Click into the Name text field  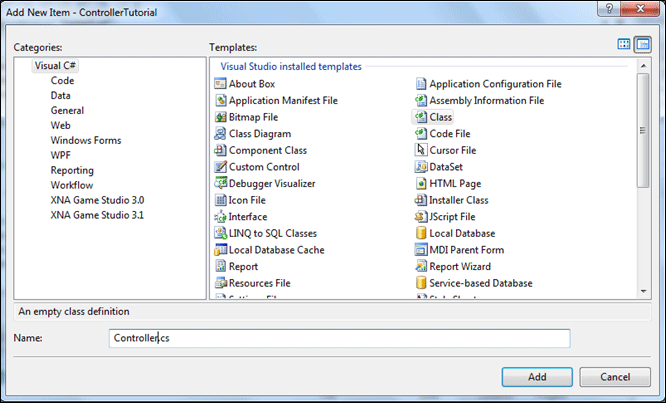coord(339,338)
